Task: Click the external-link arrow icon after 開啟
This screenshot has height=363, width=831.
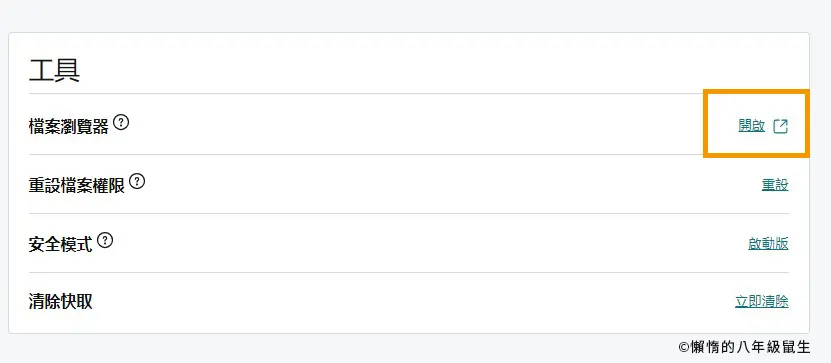Action: [781, 126]
